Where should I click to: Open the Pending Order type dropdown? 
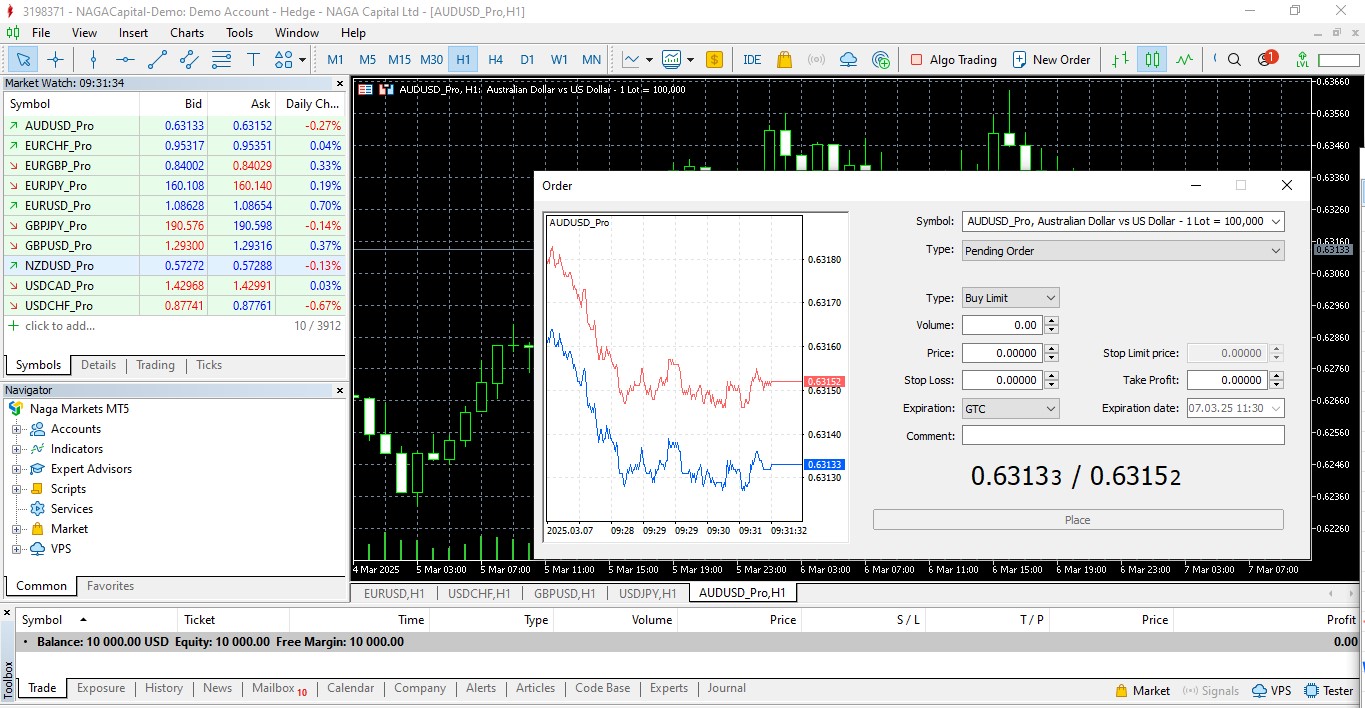(1123, 251)
